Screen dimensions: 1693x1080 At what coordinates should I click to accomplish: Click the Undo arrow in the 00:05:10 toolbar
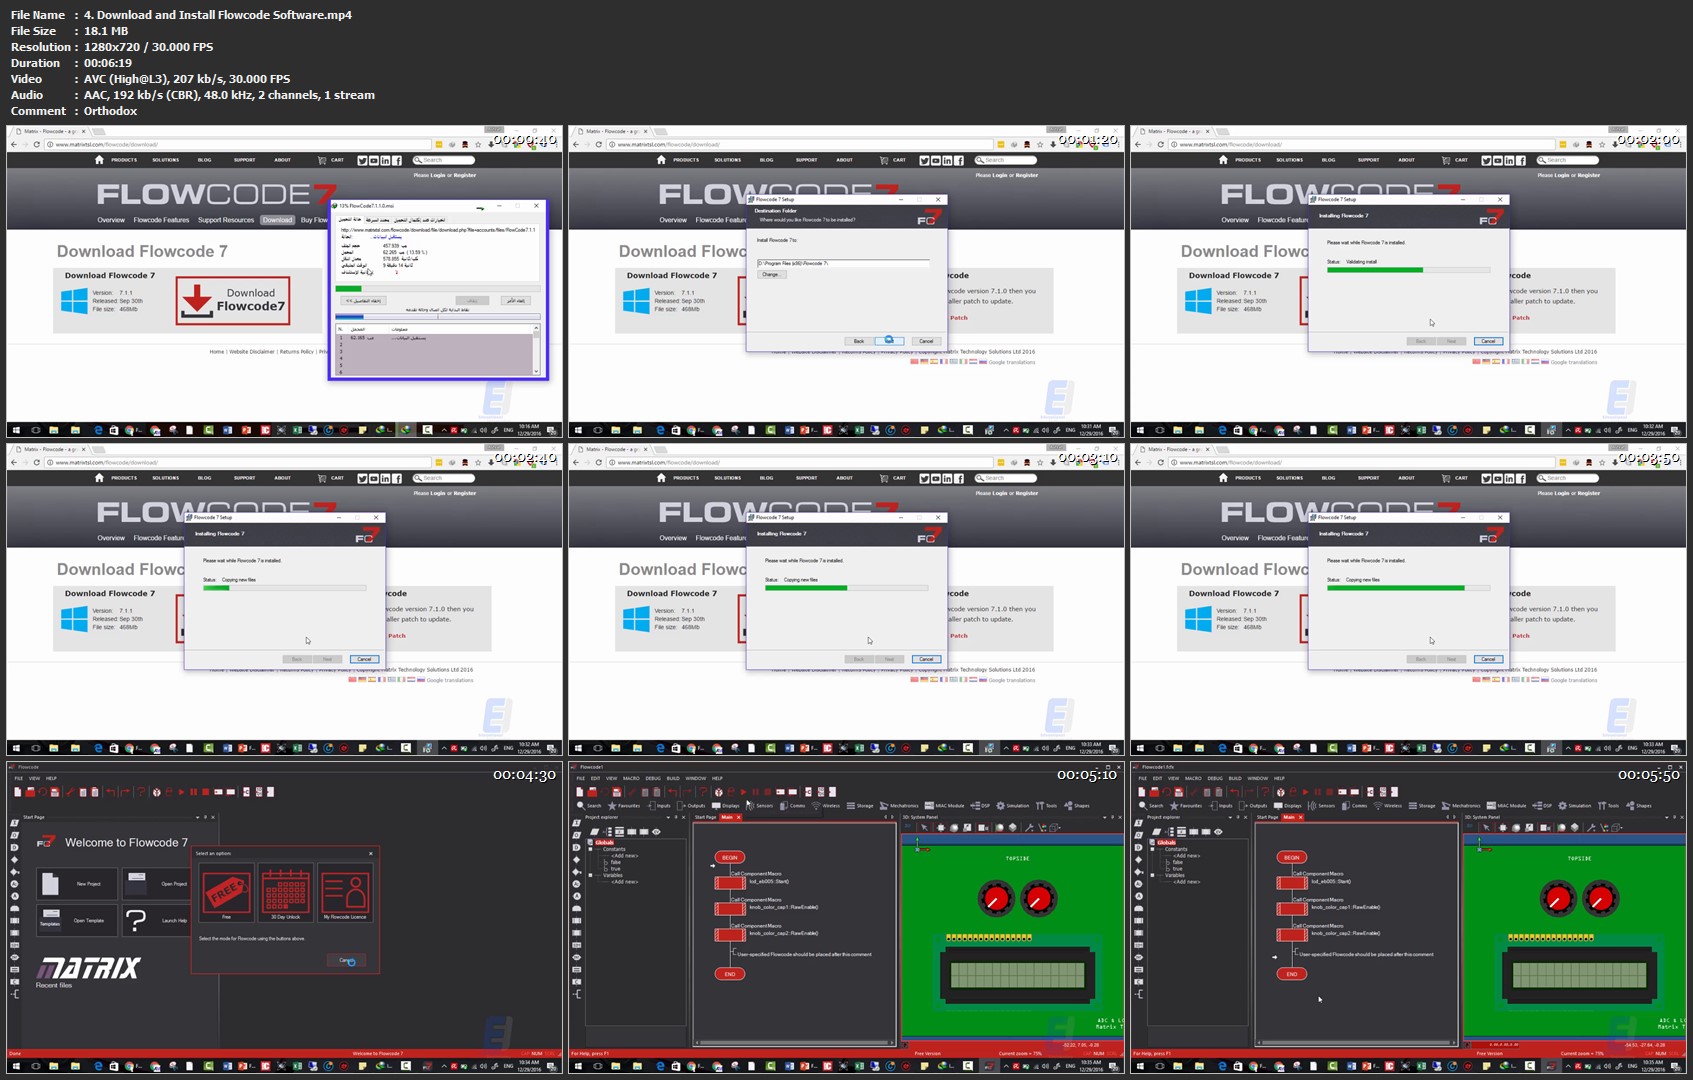673,792
